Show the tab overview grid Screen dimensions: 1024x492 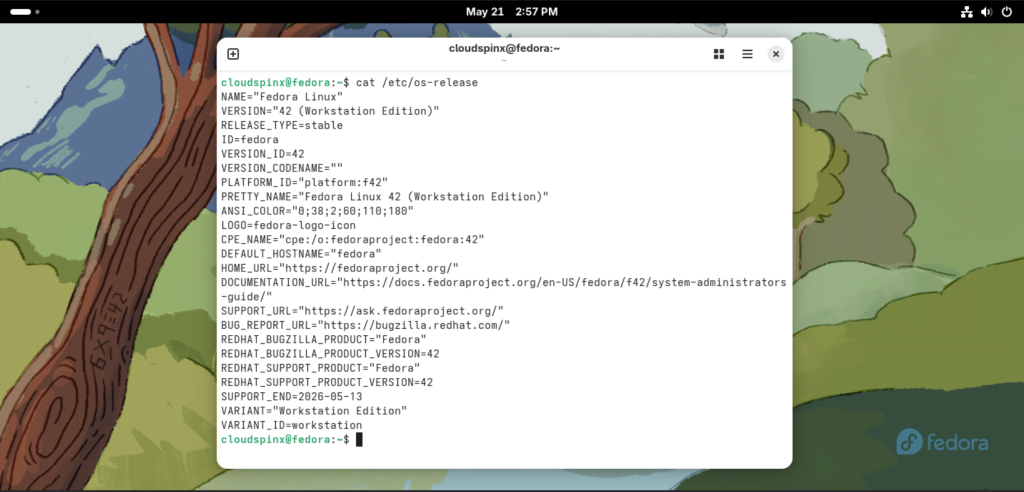click(719, 54)
